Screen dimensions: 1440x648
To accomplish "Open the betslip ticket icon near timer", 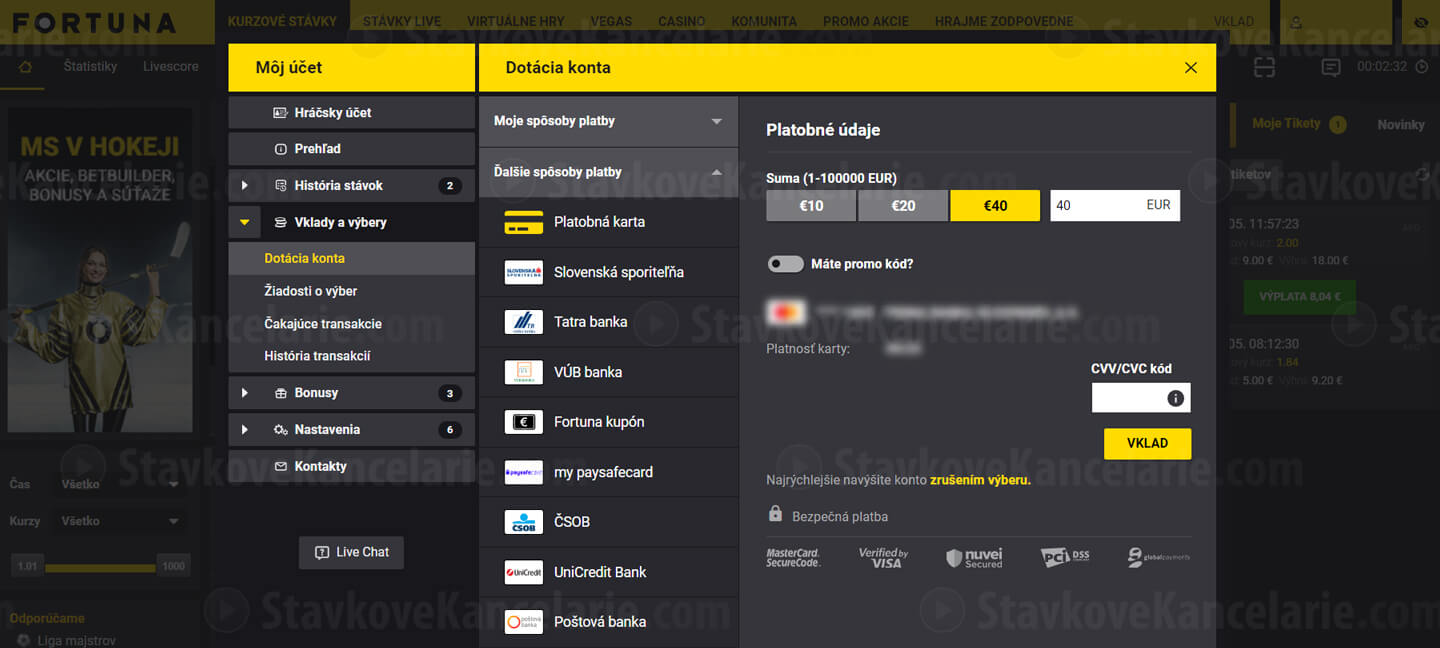I will point(1264,67).
